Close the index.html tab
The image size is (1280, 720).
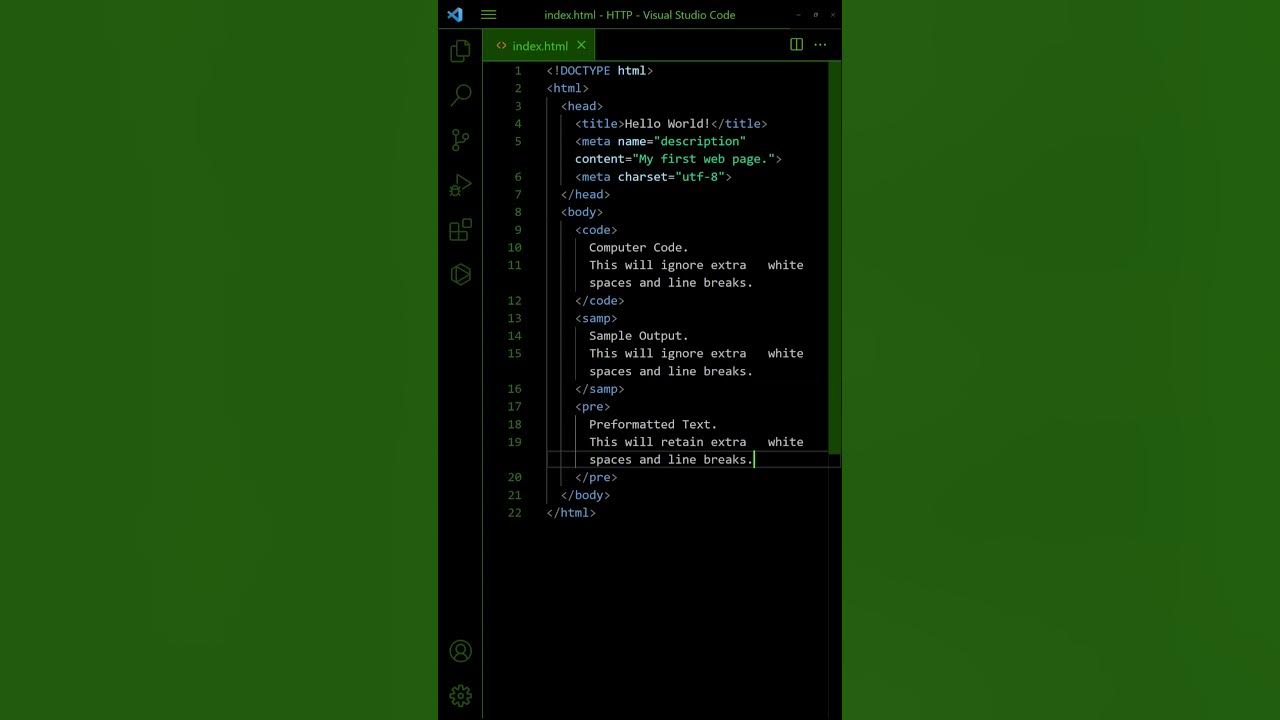click(x=581, y=45)
